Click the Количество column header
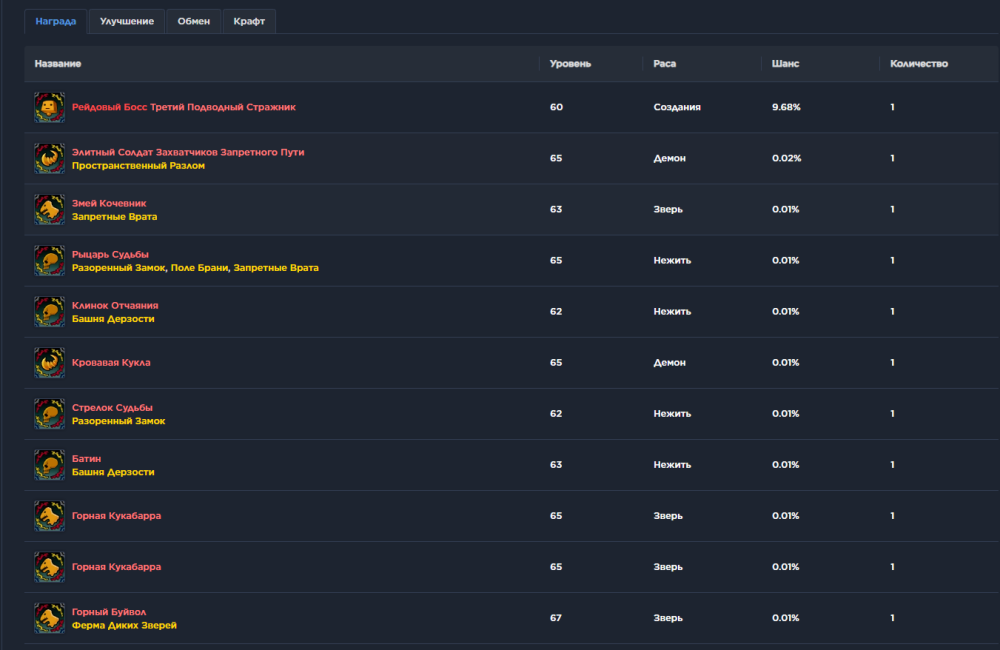The height and width of the screenshot is (650, 1000). pos(919,64)
